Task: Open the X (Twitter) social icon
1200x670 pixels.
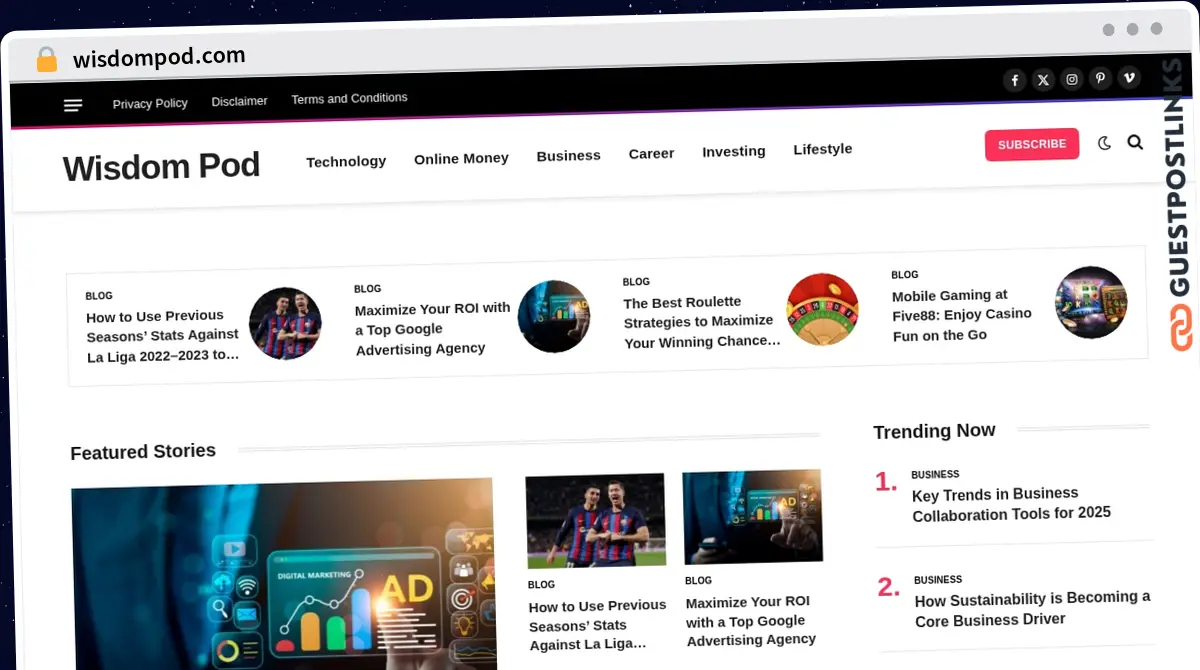Action: [1043, 80]
